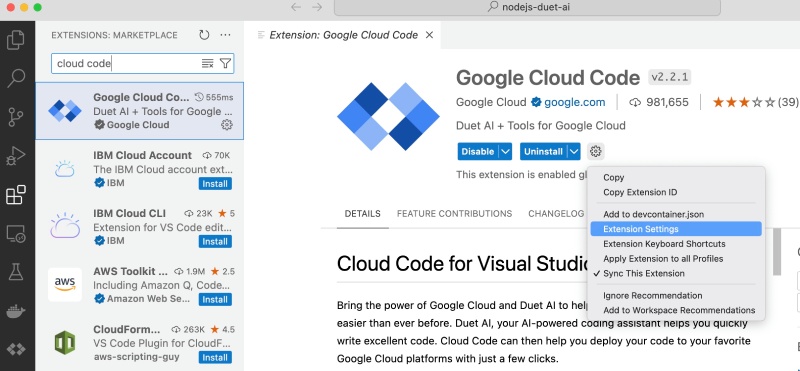
Task: Click the Cloud Code for Visual Studio heading
Action: [463, 264]
